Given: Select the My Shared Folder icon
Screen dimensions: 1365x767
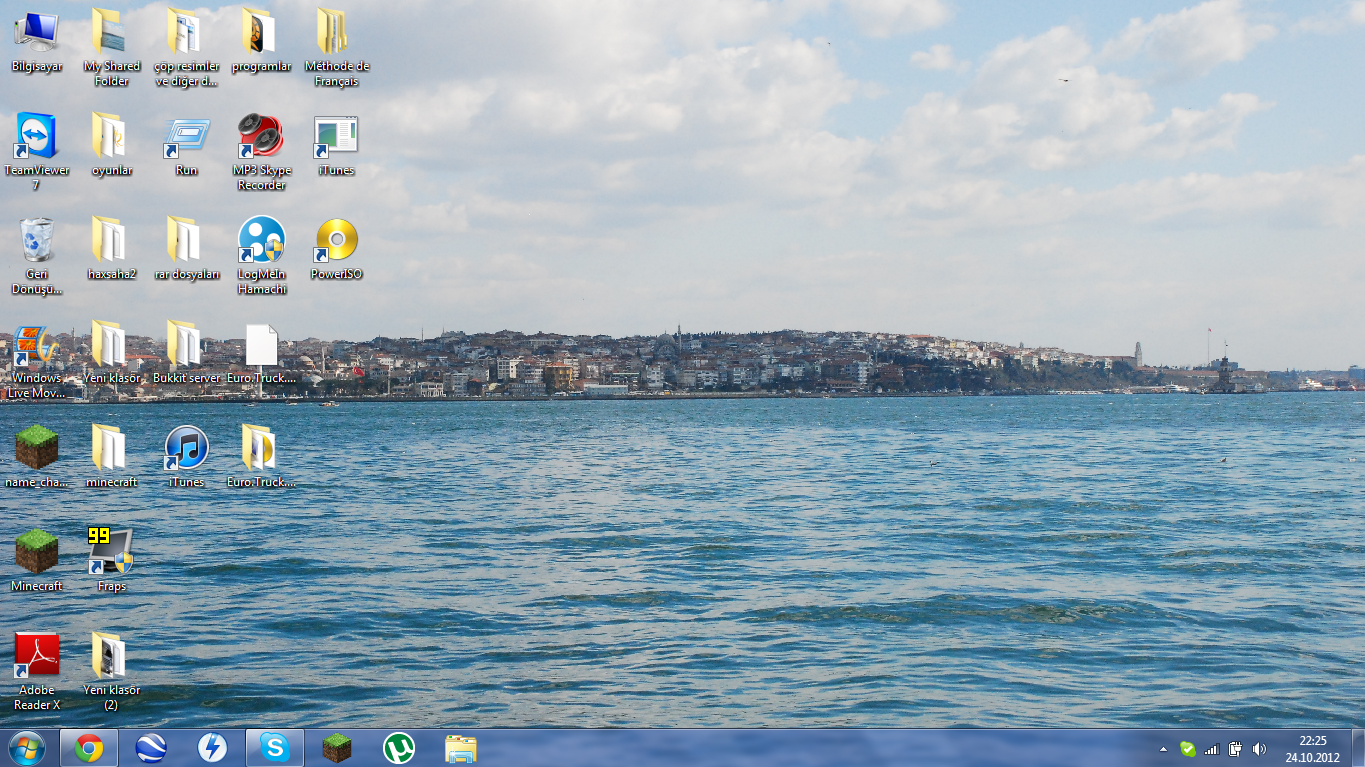Looking at the screenshot, I should pos(112,47).
